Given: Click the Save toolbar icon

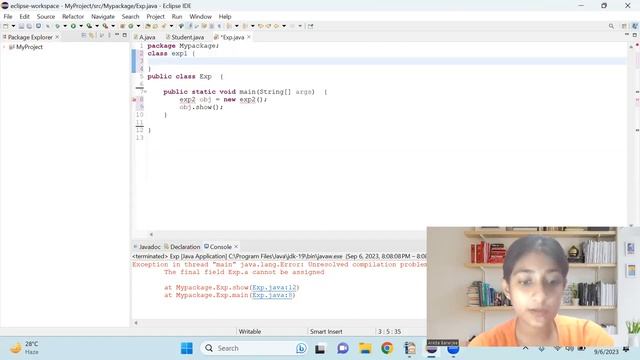Looking at the screenshot, I should coord(21,26).
